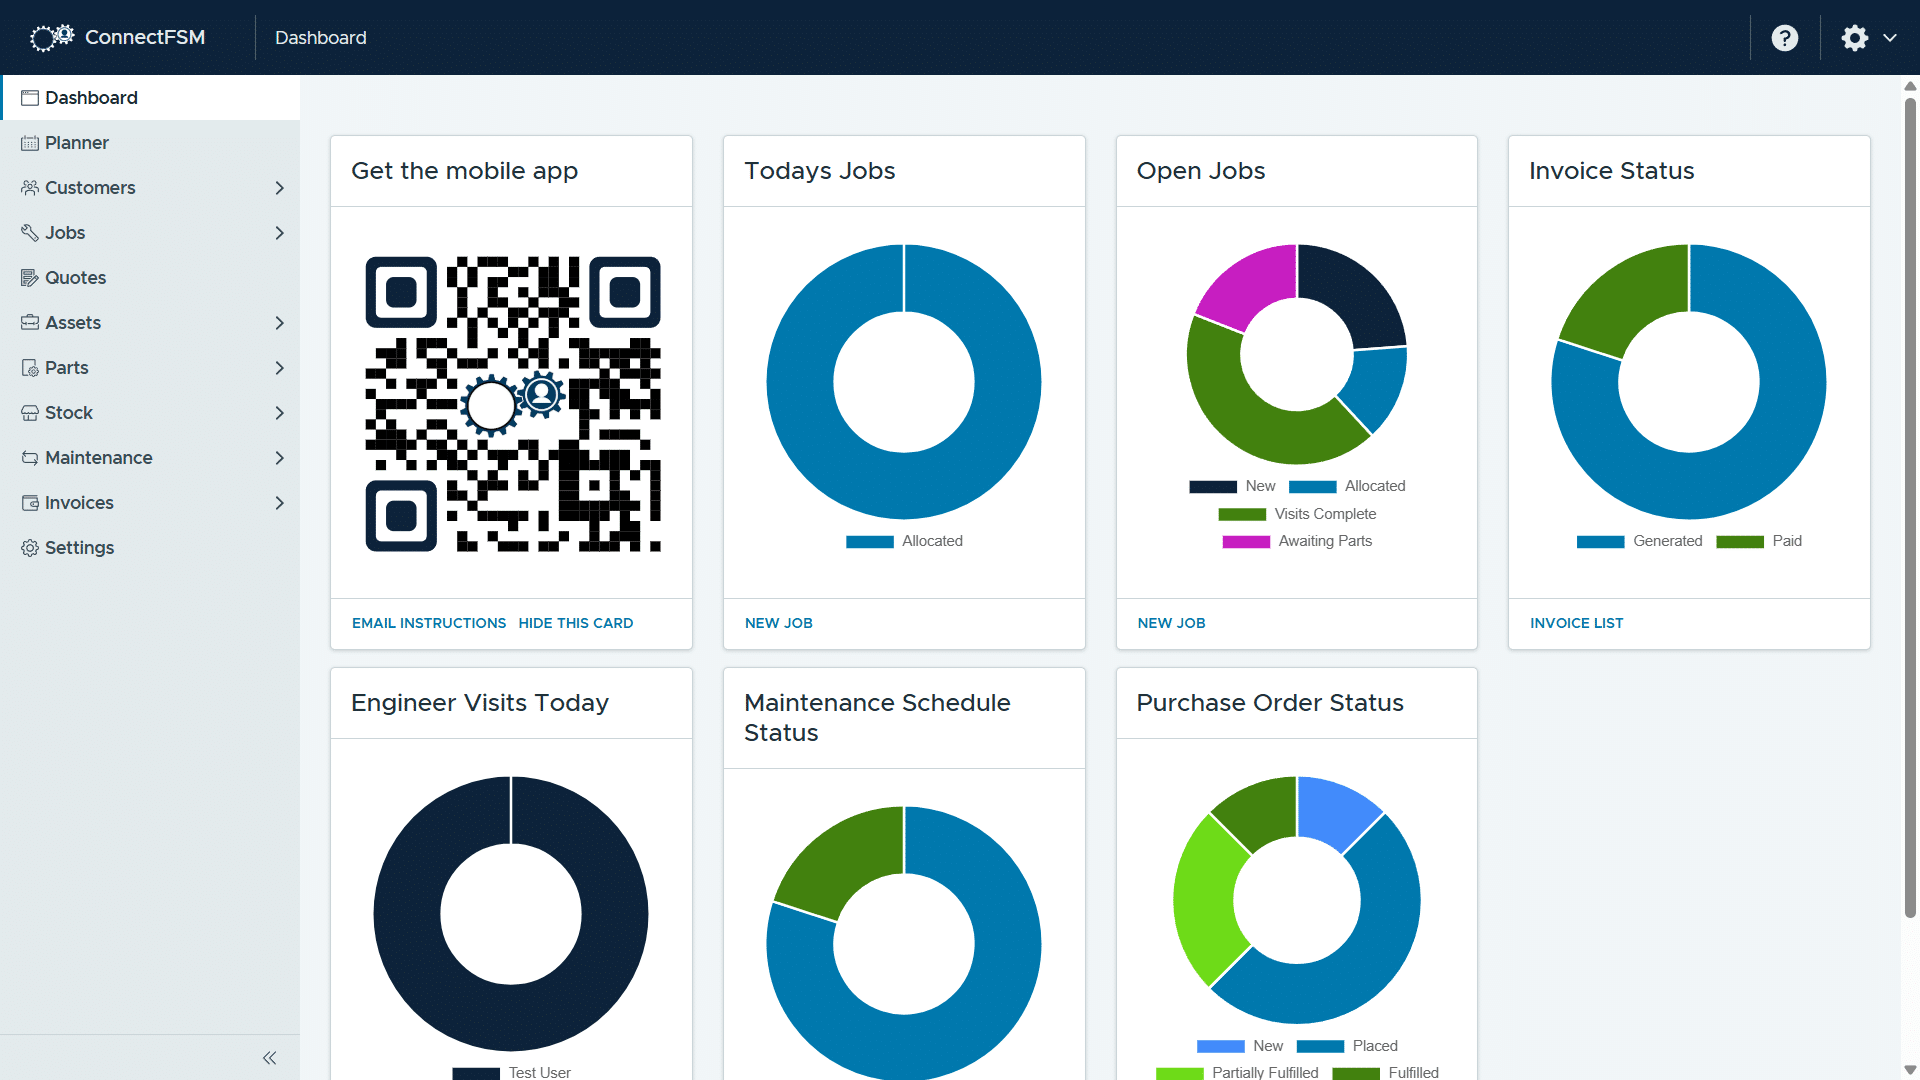The image size is (1920, 1080).
Task: Click the Dashboard header breadcrumb text
Action: (321, 38)
